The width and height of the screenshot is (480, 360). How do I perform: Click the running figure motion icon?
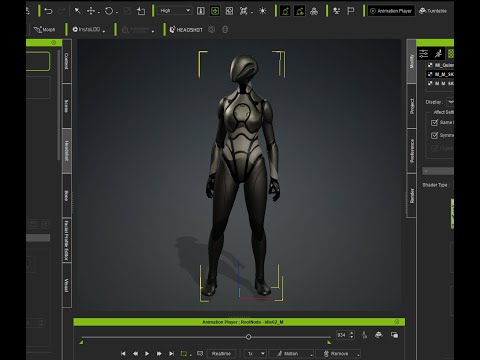coord(439,53)
